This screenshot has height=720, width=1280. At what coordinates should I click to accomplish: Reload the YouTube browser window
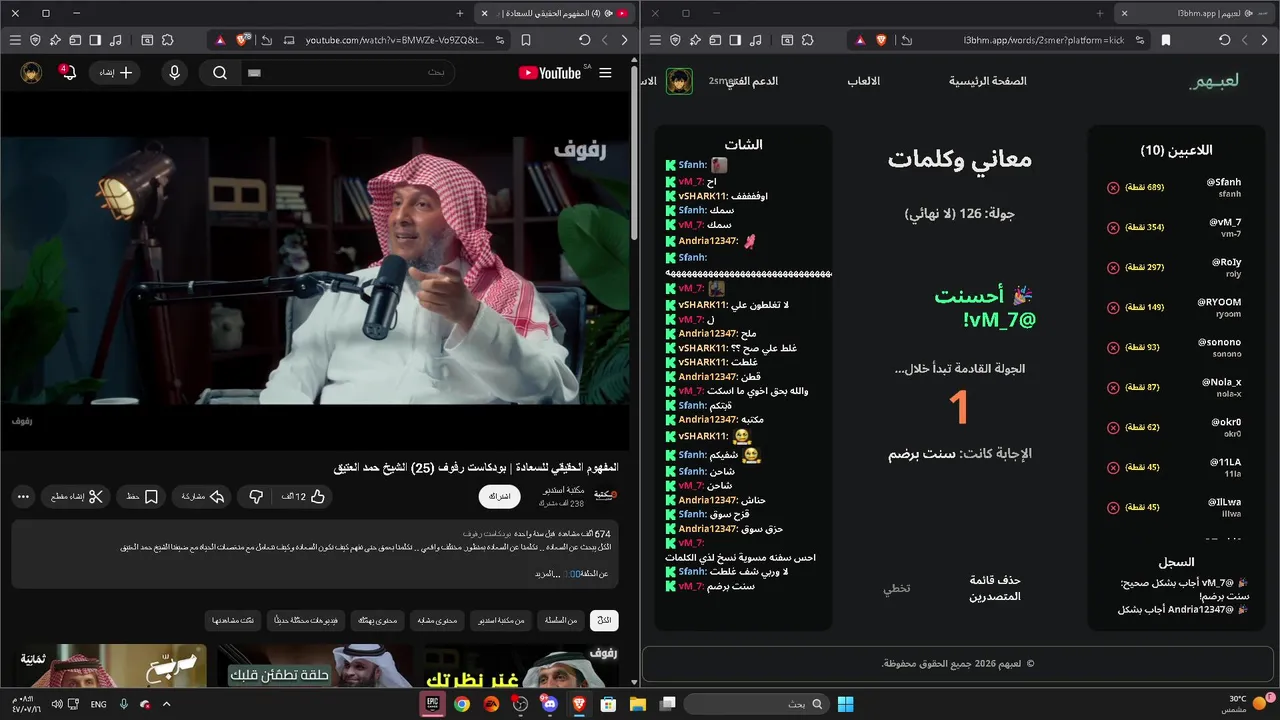(584, 40)
